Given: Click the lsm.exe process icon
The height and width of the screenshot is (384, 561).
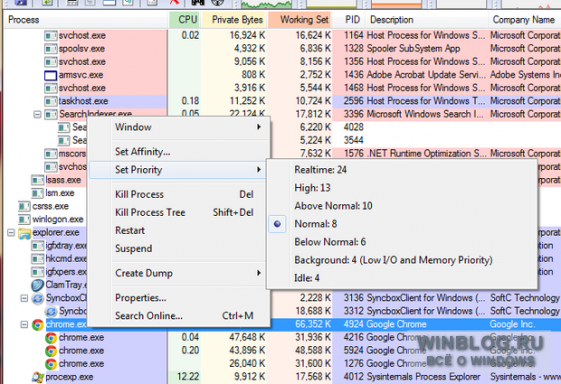Looking at the screenshot, I should 38,193.
